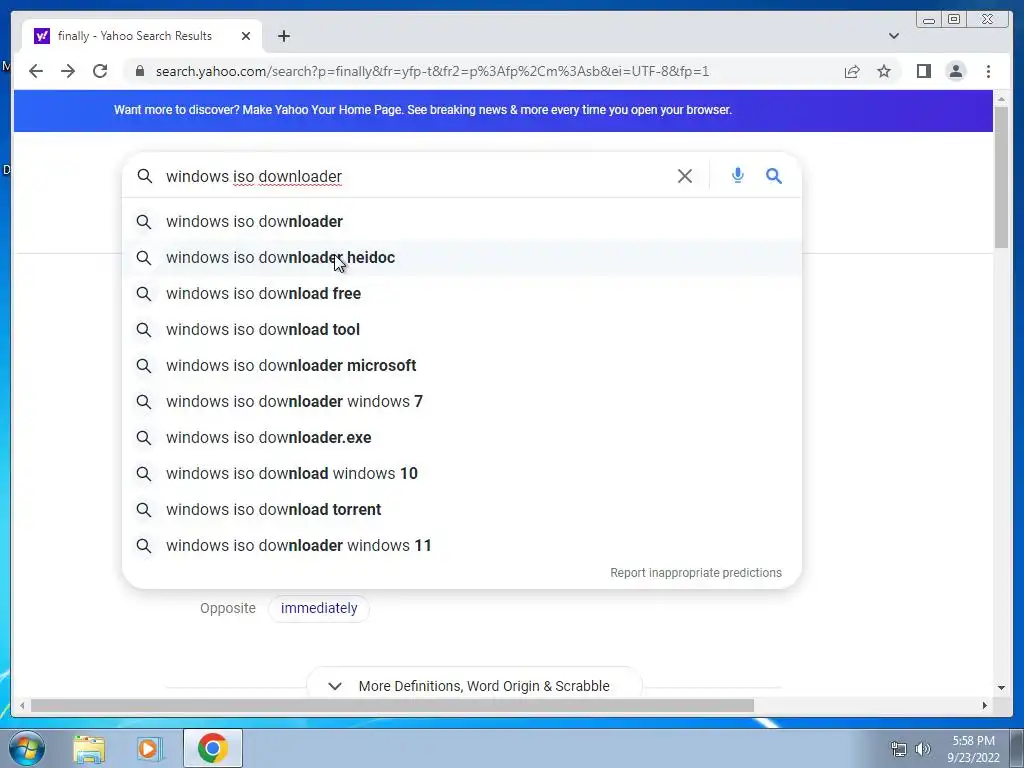The width and height of the screenshot is (1024, 768).
Task: Choose suggestion 'windows iso downloader windows 7'
Action: 462,401
